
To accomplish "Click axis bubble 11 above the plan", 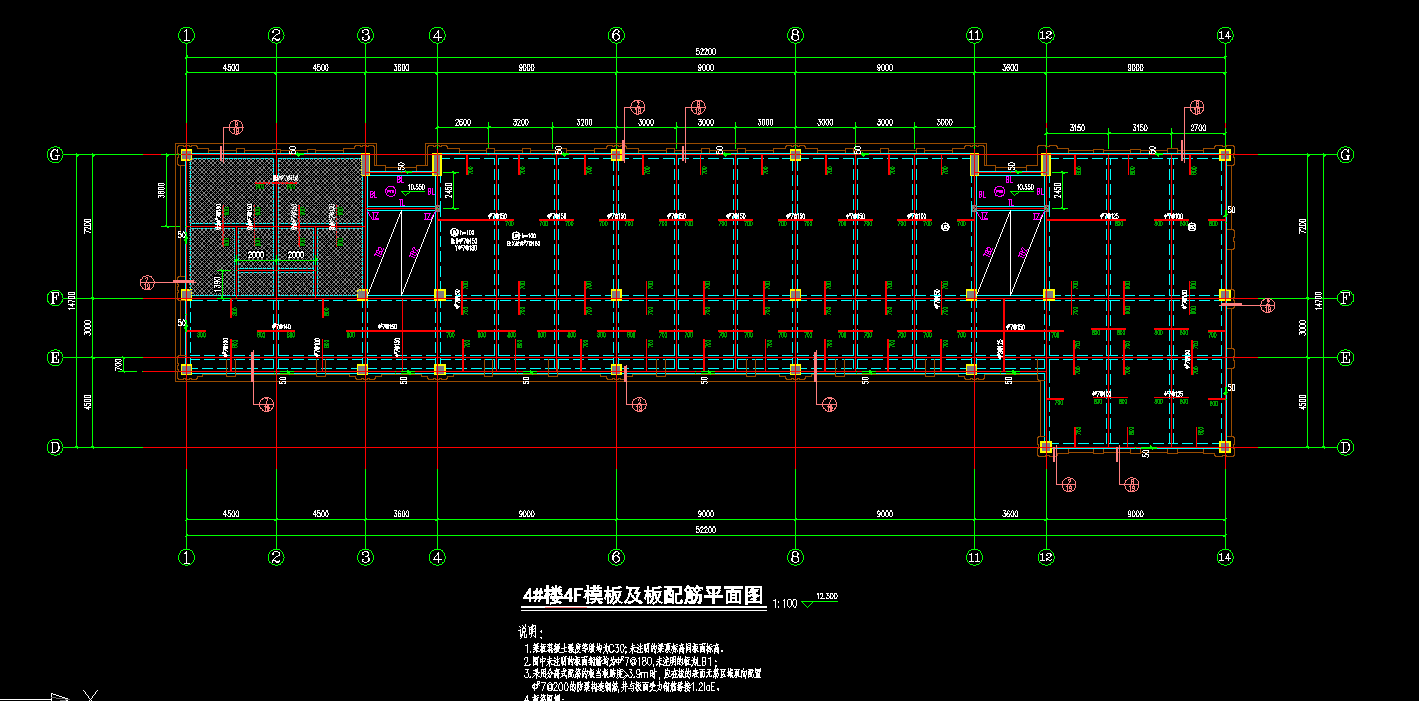I will point(974,35).
